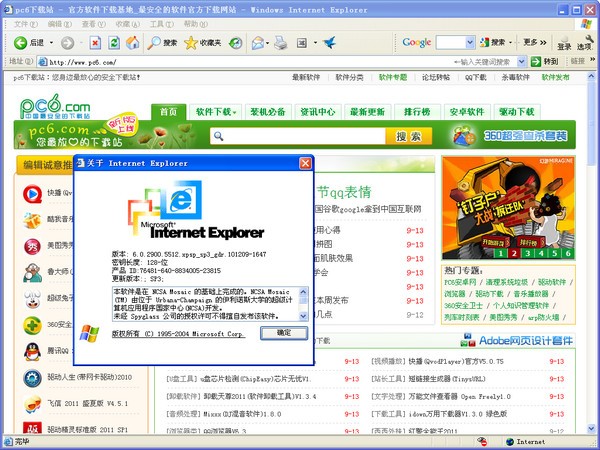Click the Stop page loading icon
Viewport: 600px width, 450px height.
95,43
